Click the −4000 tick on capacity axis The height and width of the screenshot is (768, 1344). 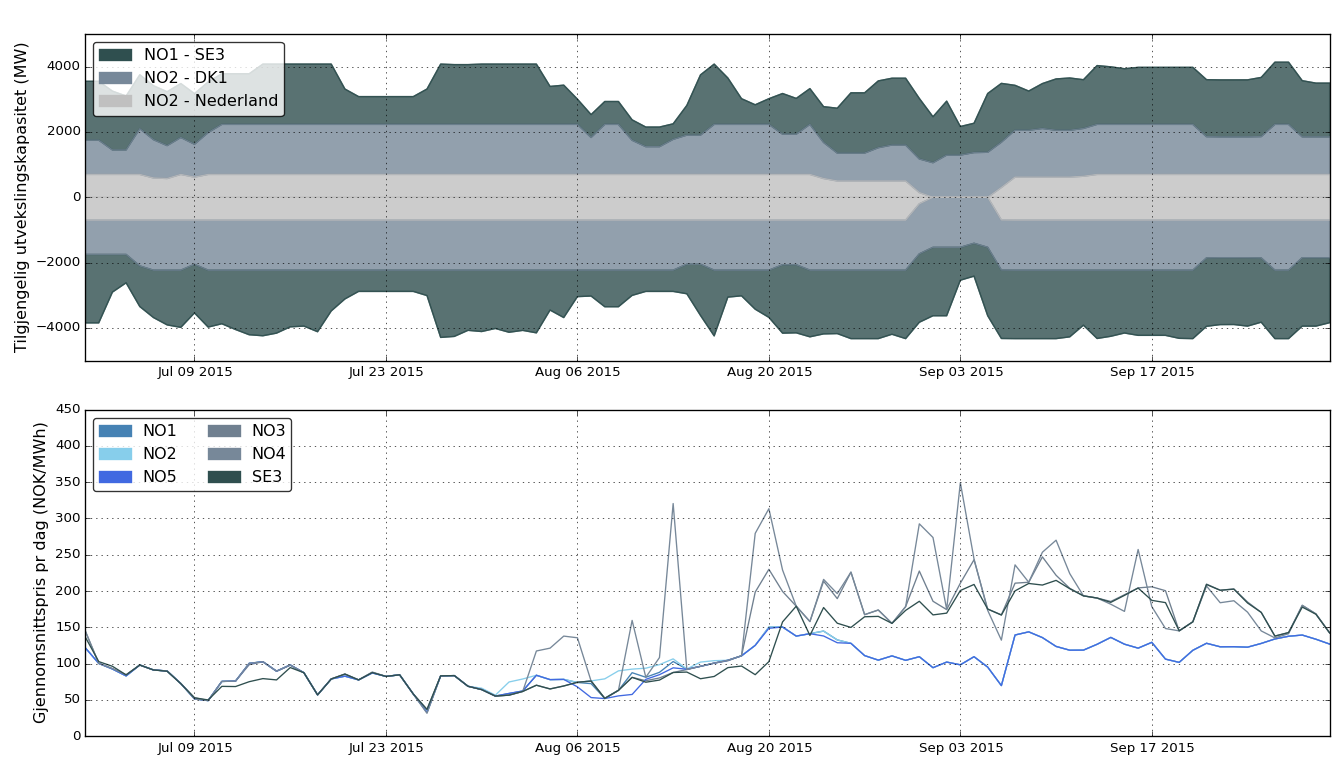[60, 327]
